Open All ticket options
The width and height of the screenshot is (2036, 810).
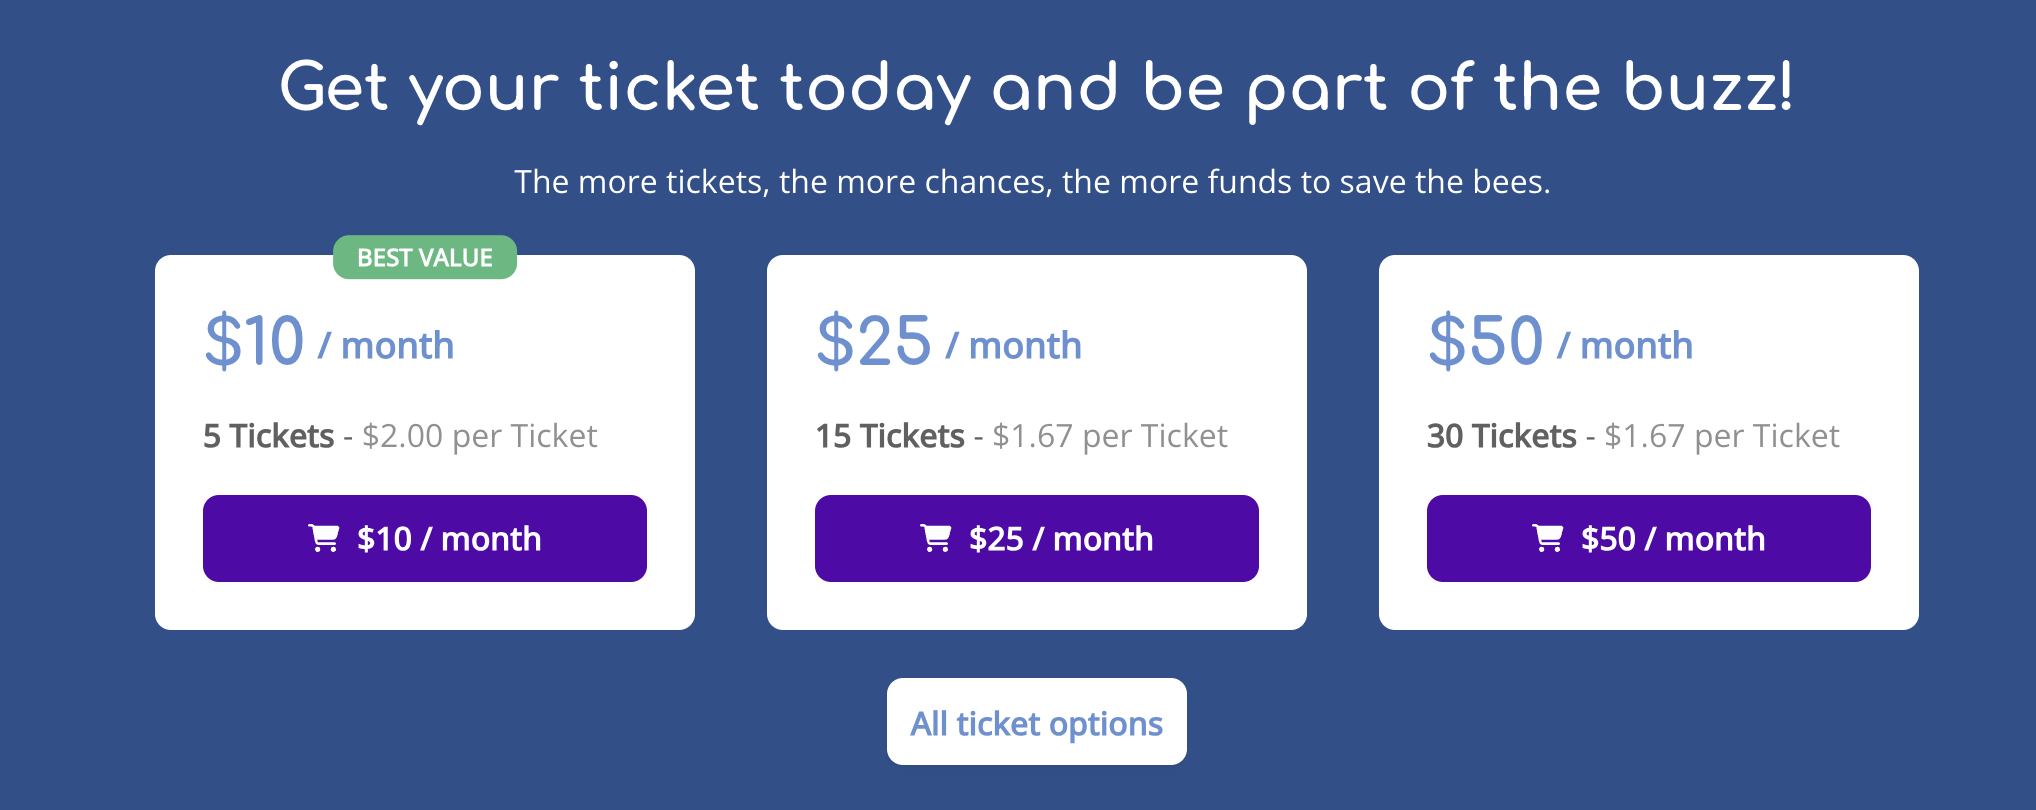1037,722
